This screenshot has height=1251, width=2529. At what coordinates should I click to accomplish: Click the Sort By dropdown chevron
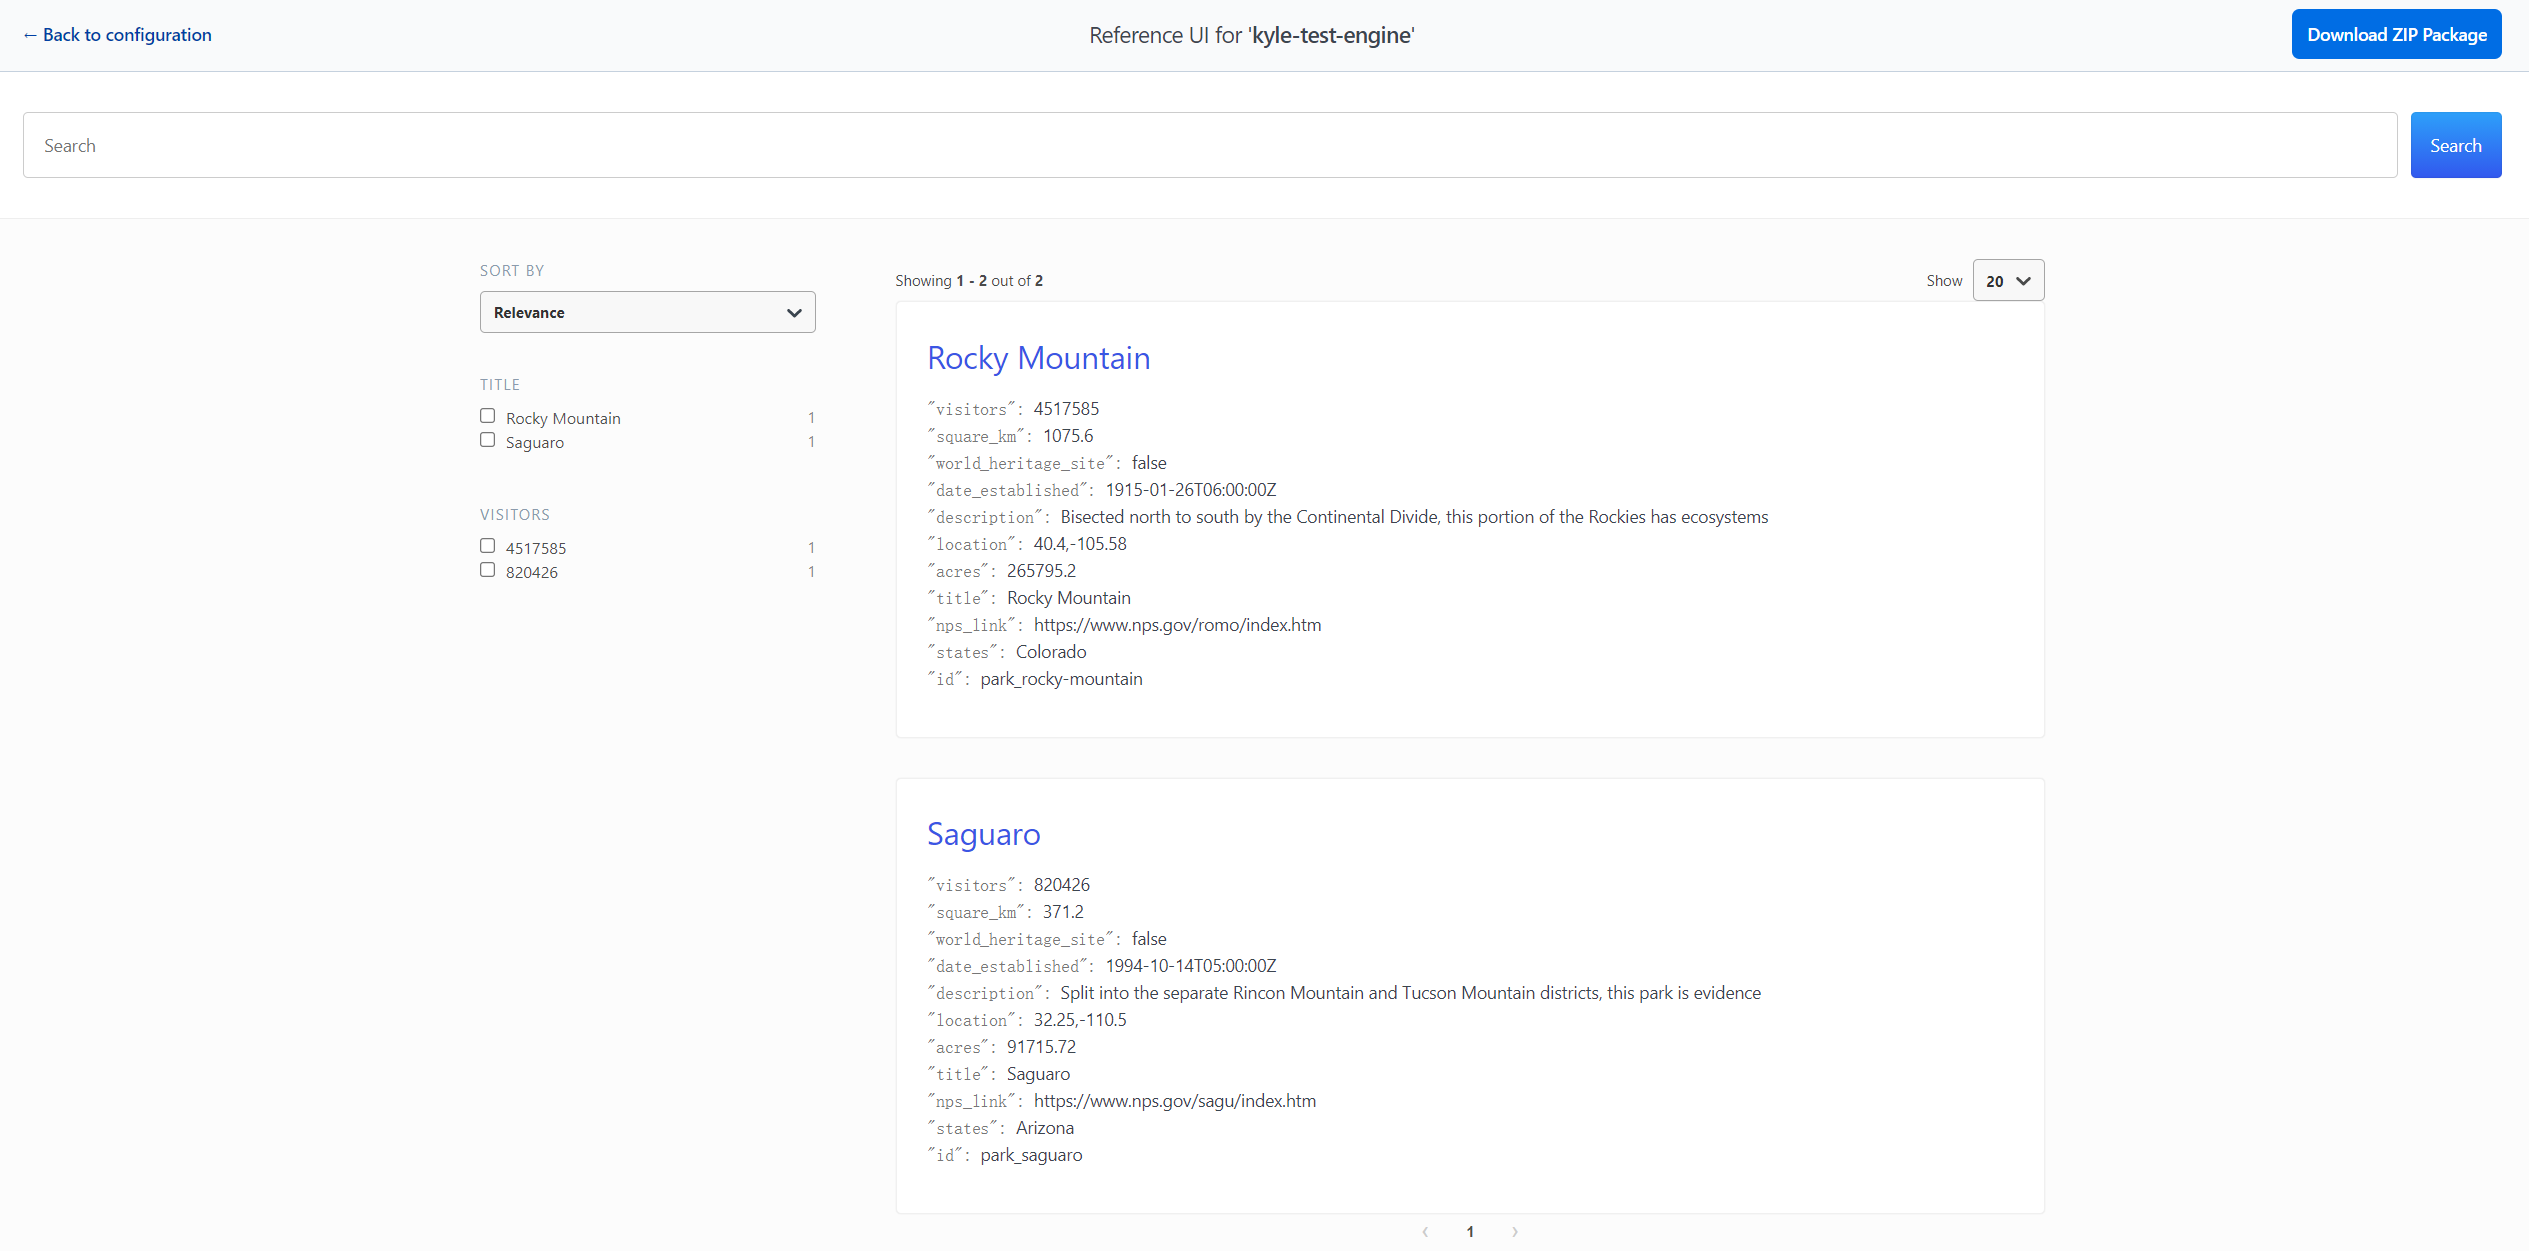pyautogui.click(x=794, y=313)
